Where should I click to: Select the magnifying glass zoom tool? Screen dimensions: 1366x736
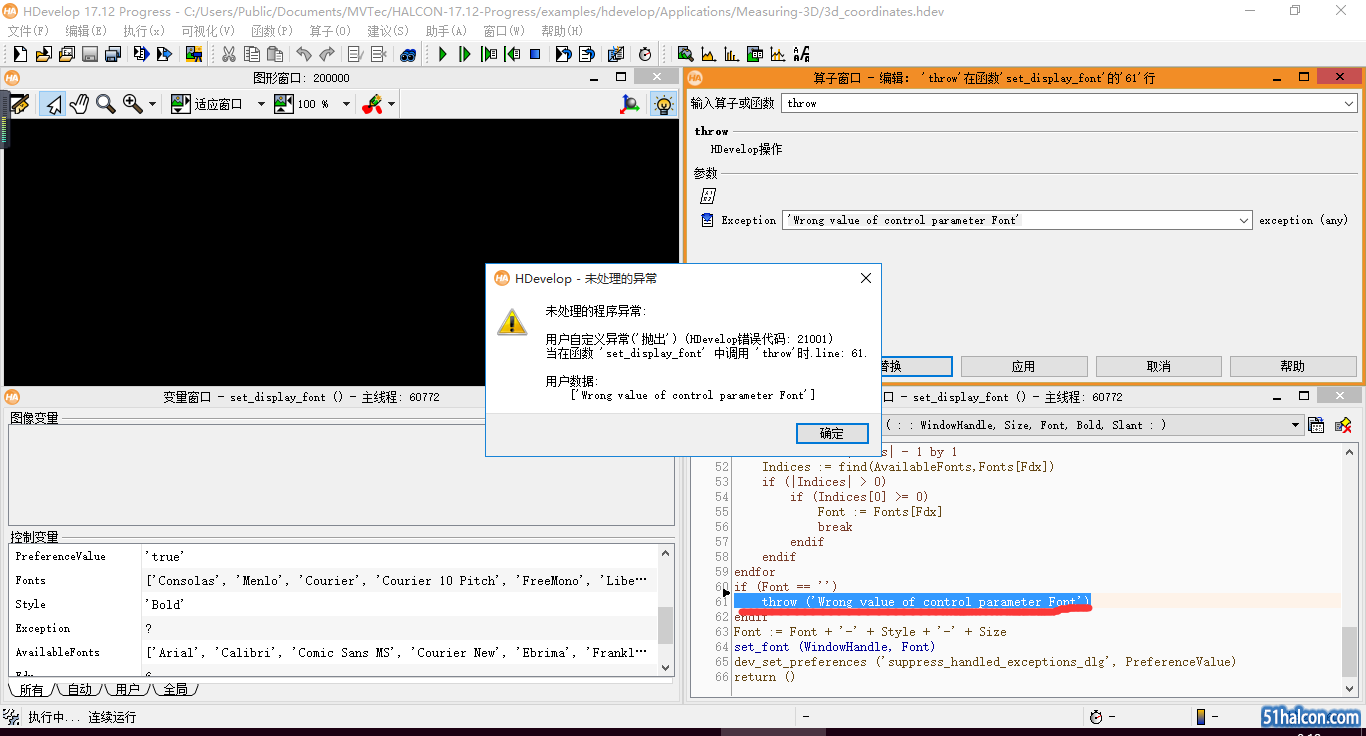click(x=106, y=104)
